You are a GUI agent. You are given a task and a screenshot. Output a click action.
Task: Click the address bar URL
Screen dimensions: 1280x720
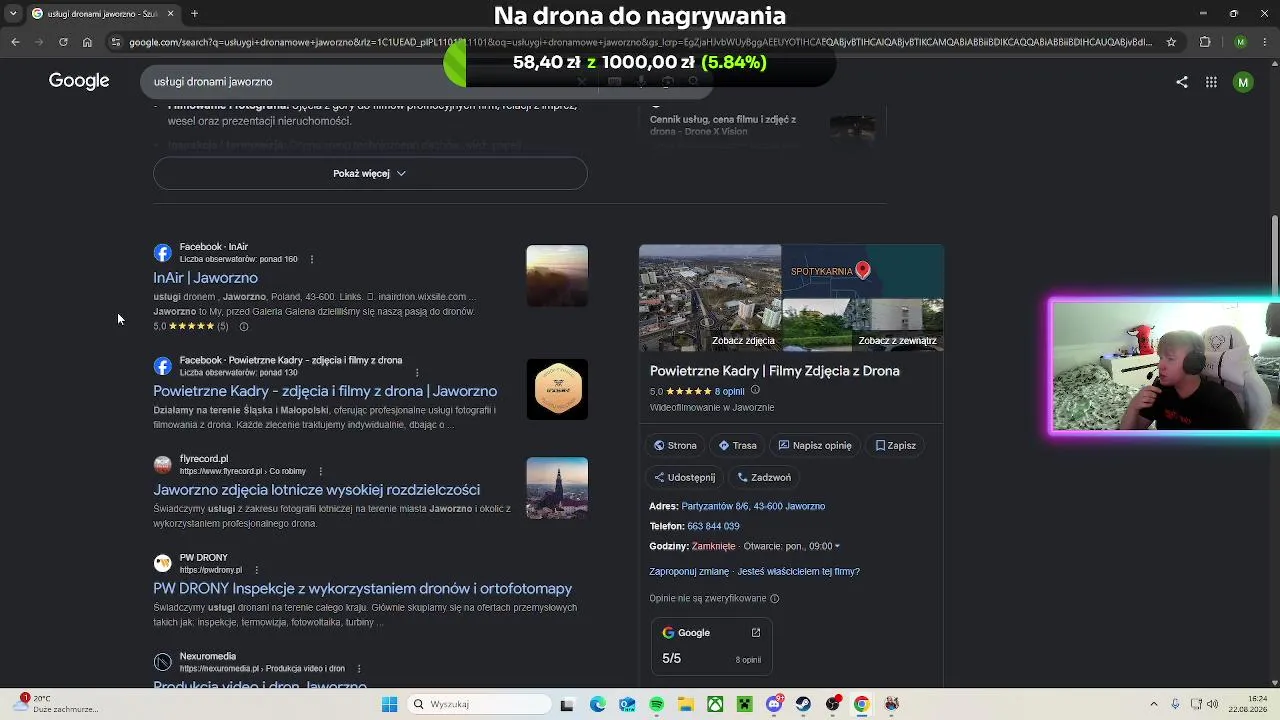click(x=640, y=42)
